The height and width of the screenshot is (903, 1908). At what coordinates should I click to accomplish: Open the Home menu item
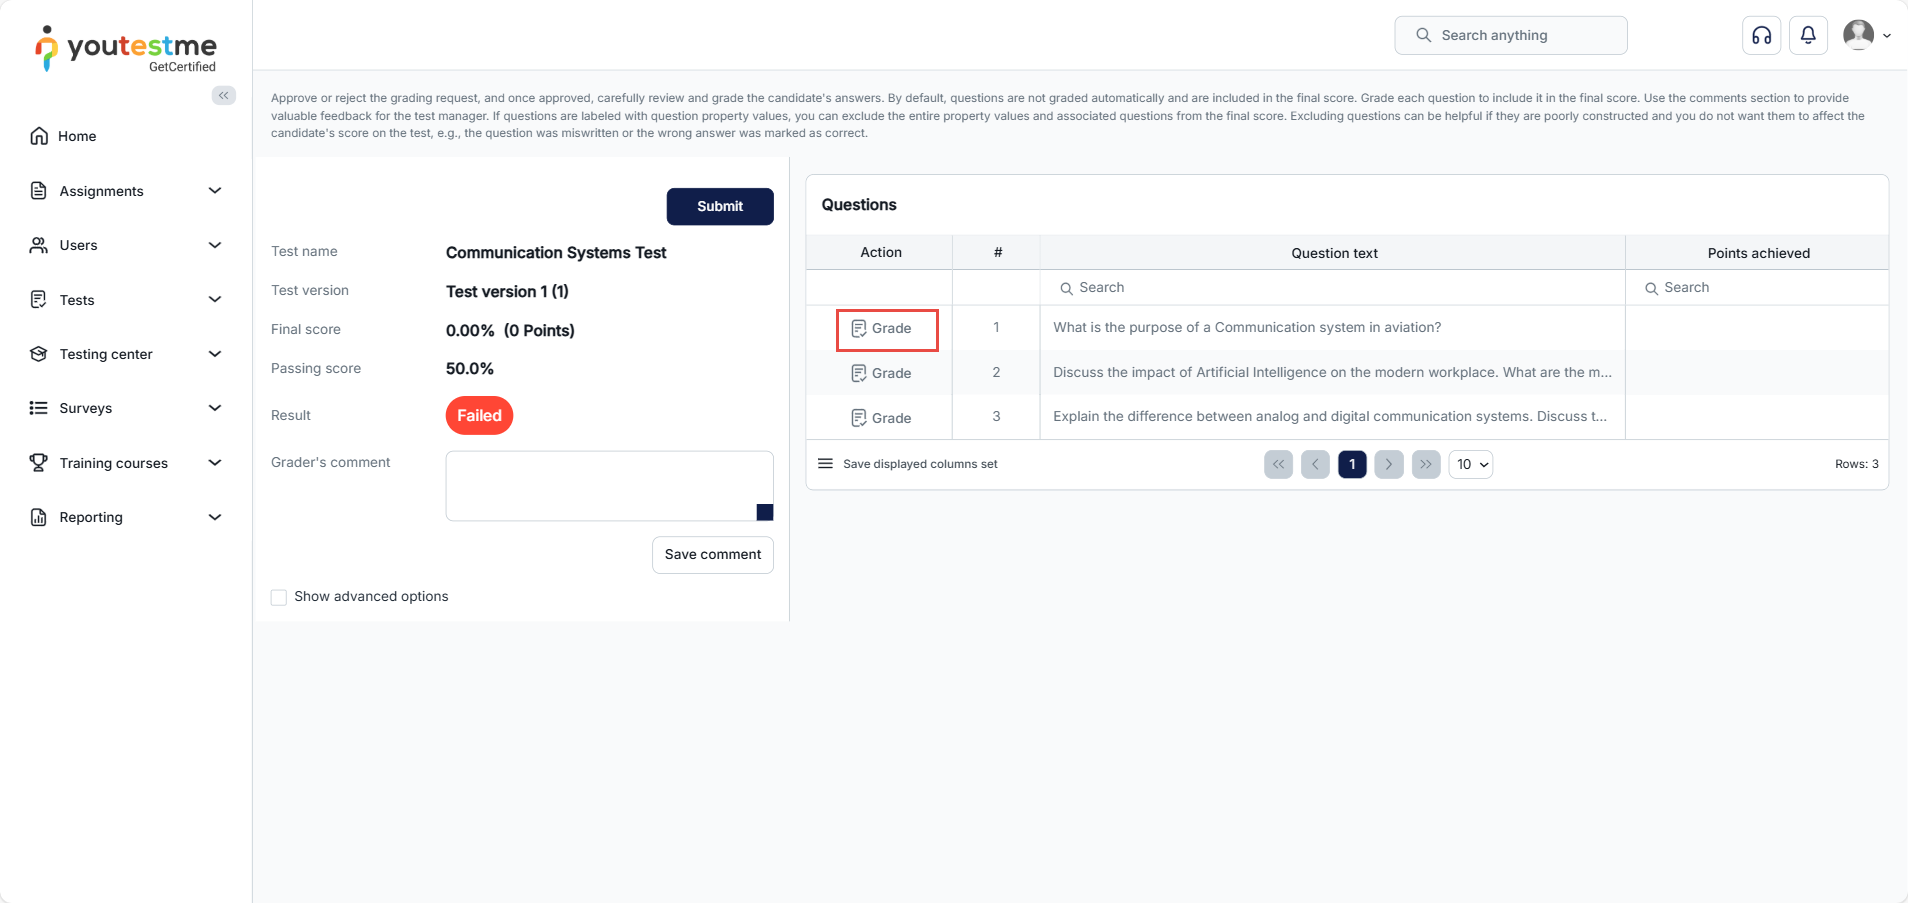tap(77, 136)
